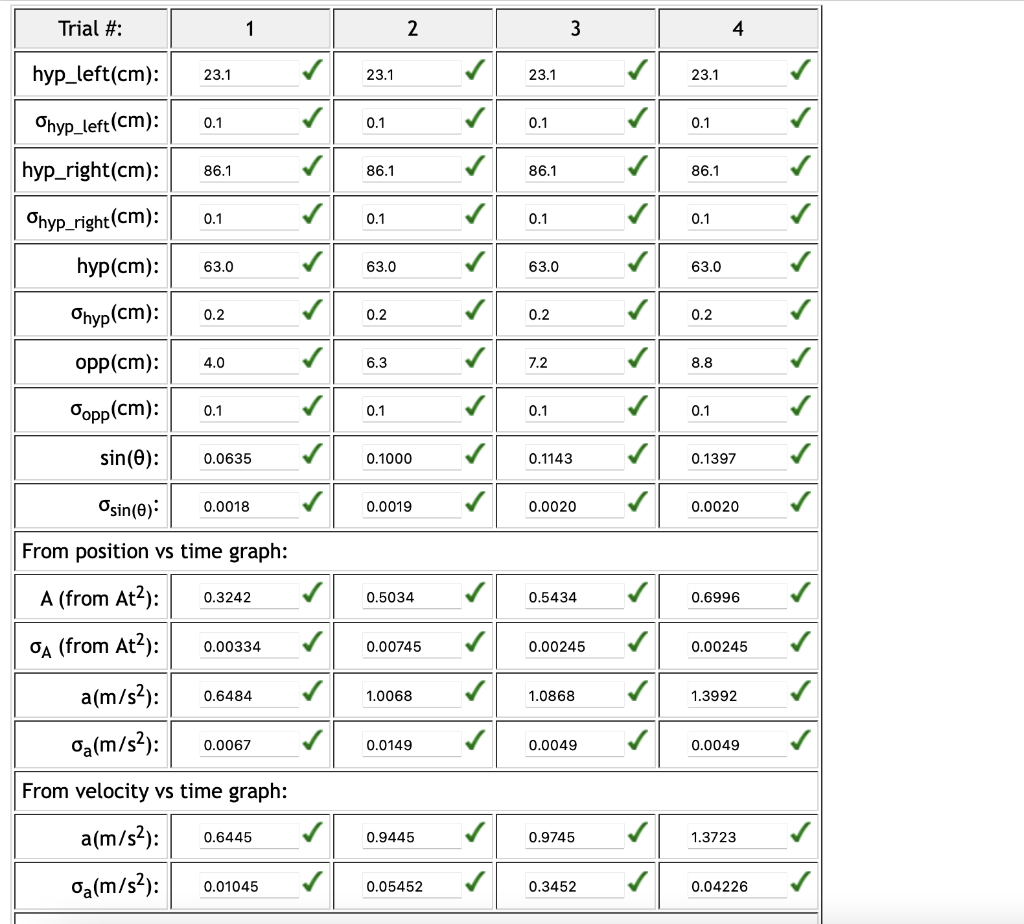Screen dimensions: 1024x924
Task: Click the checkmark next to Trial 2 sin(θ) 0.1000
Action: tap(475, 453)
